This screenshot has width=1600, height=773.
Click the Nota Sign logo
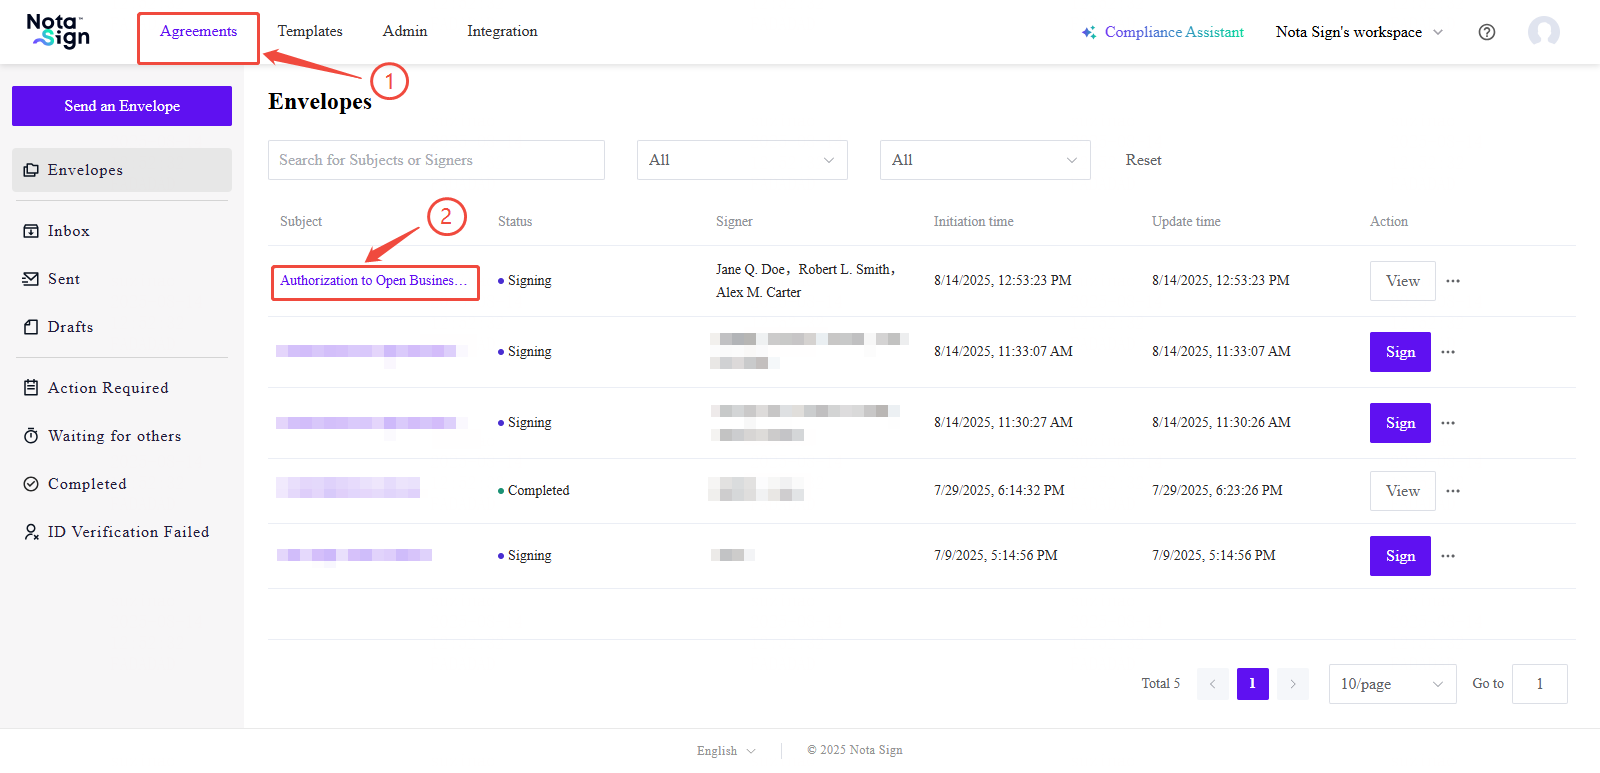pyautogui.click(x=58, y=31)
